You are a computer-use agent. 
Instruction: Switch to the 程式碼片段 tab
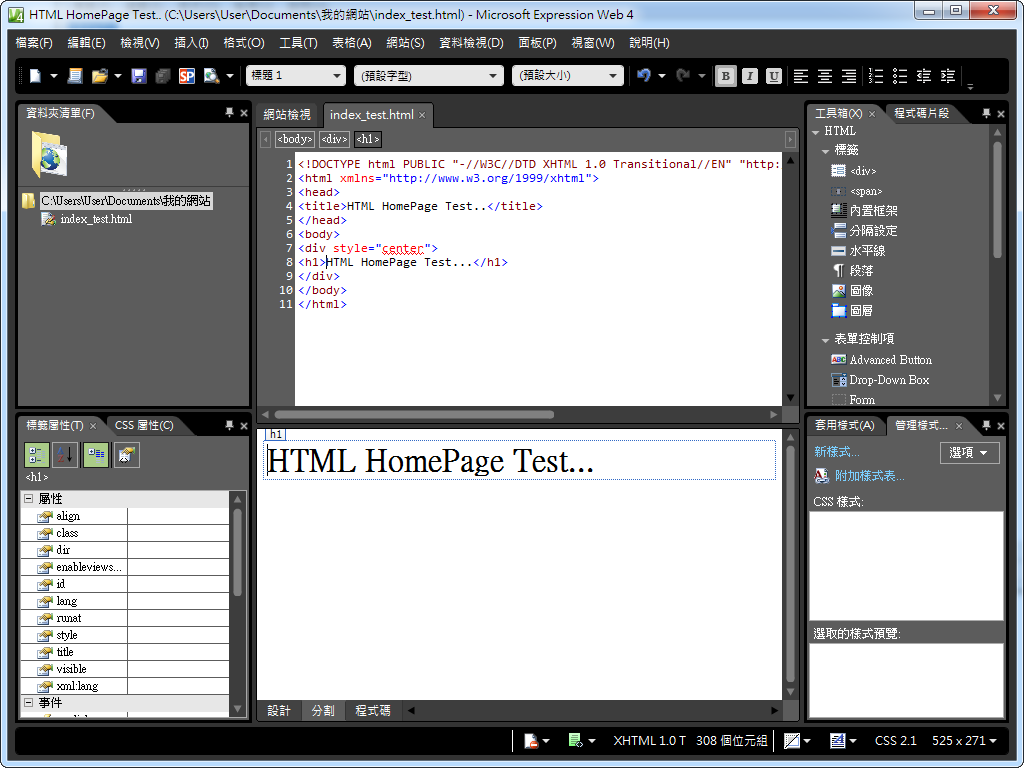click(x=921, y=113)
